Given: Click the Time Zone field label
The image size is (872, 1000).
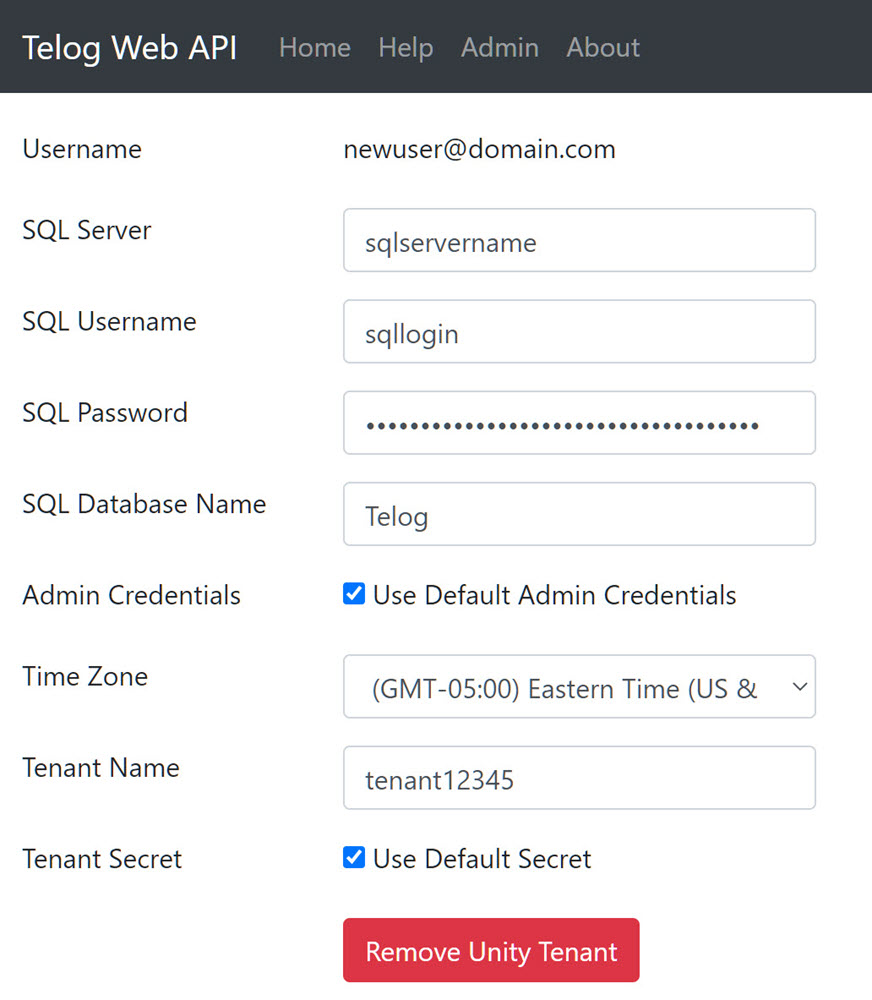Looking at the screenshot, I should click(85, 676).
